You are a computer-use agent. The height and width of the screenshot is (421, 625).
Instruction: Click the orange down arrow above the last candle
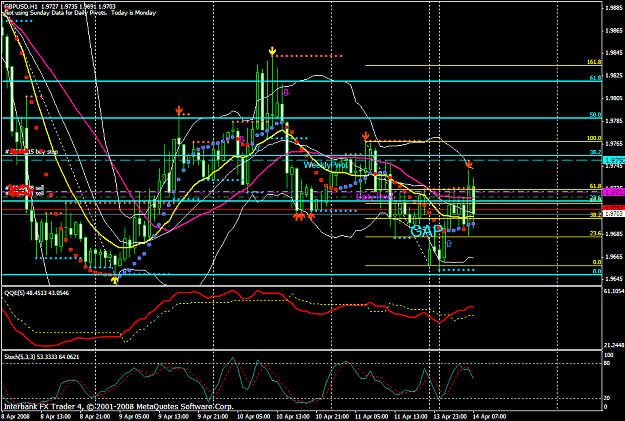469,164
